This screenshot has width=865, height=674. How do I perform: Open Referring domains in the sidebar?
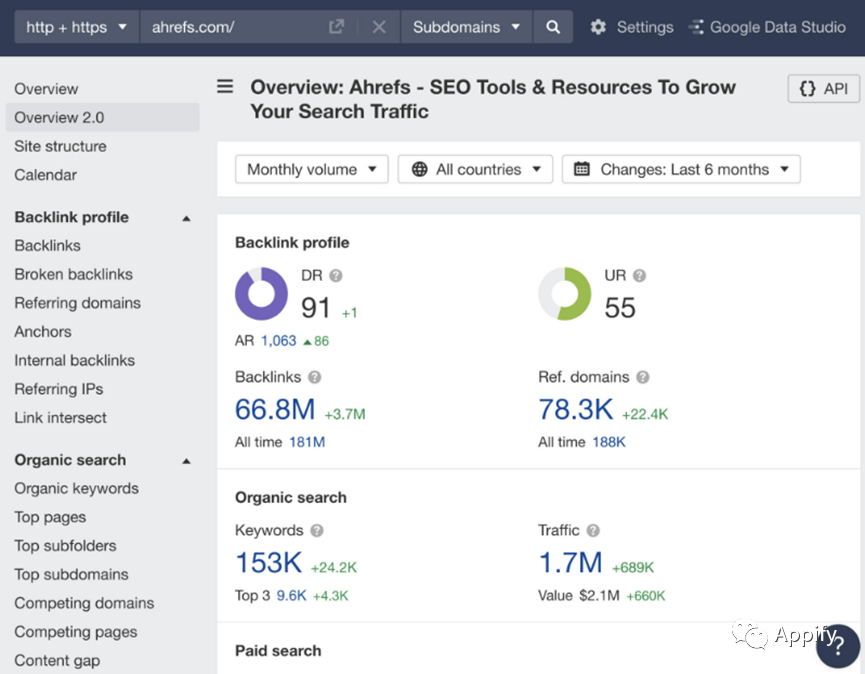77,303
